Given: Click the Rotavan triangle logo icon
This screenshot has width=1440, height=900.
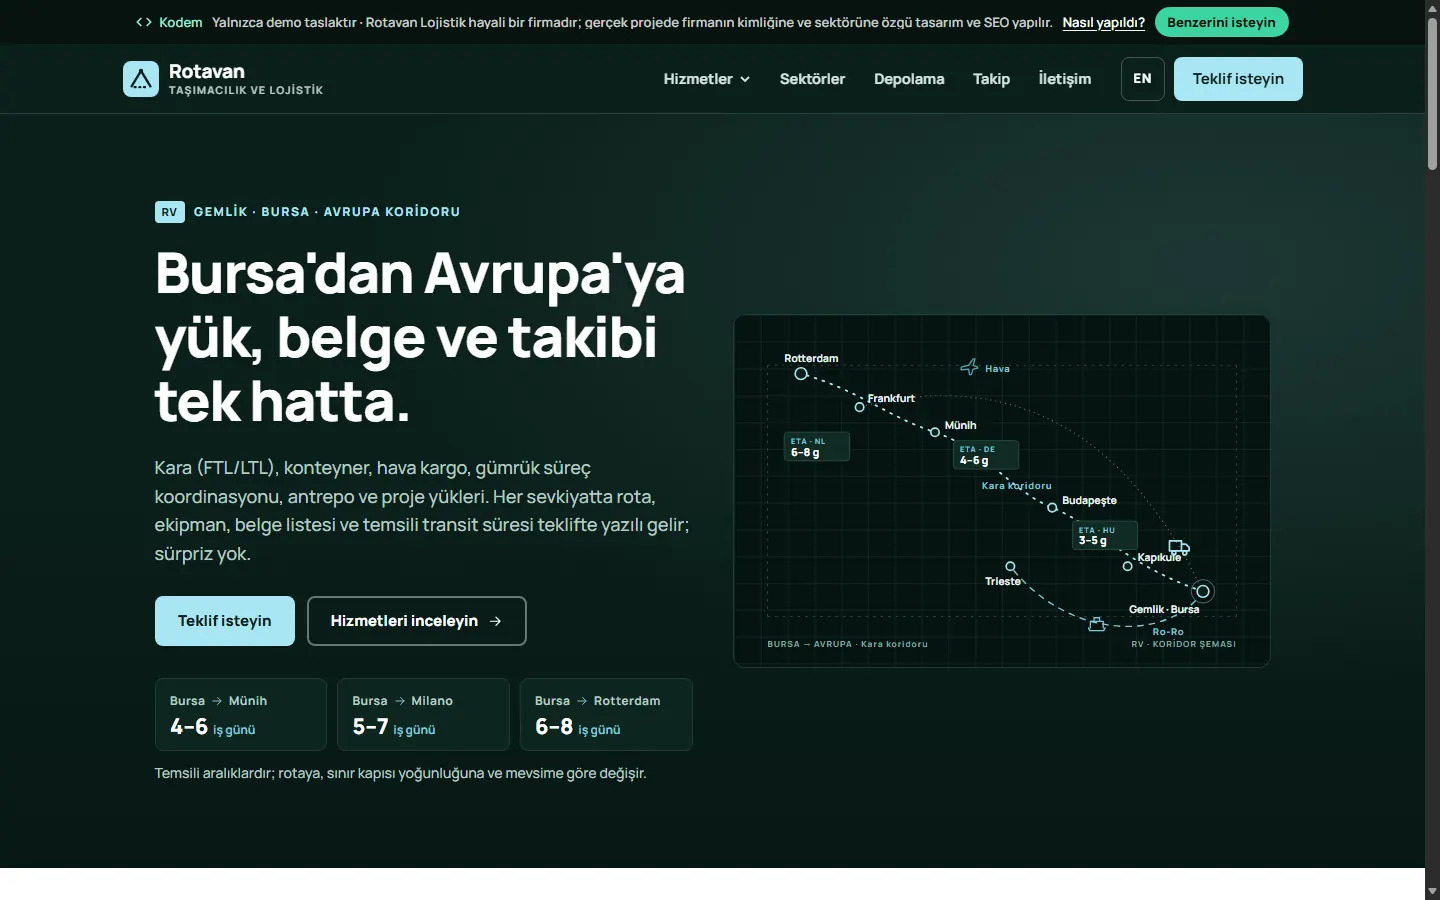Looking at the screenshot, I should (x=141, y=79).
